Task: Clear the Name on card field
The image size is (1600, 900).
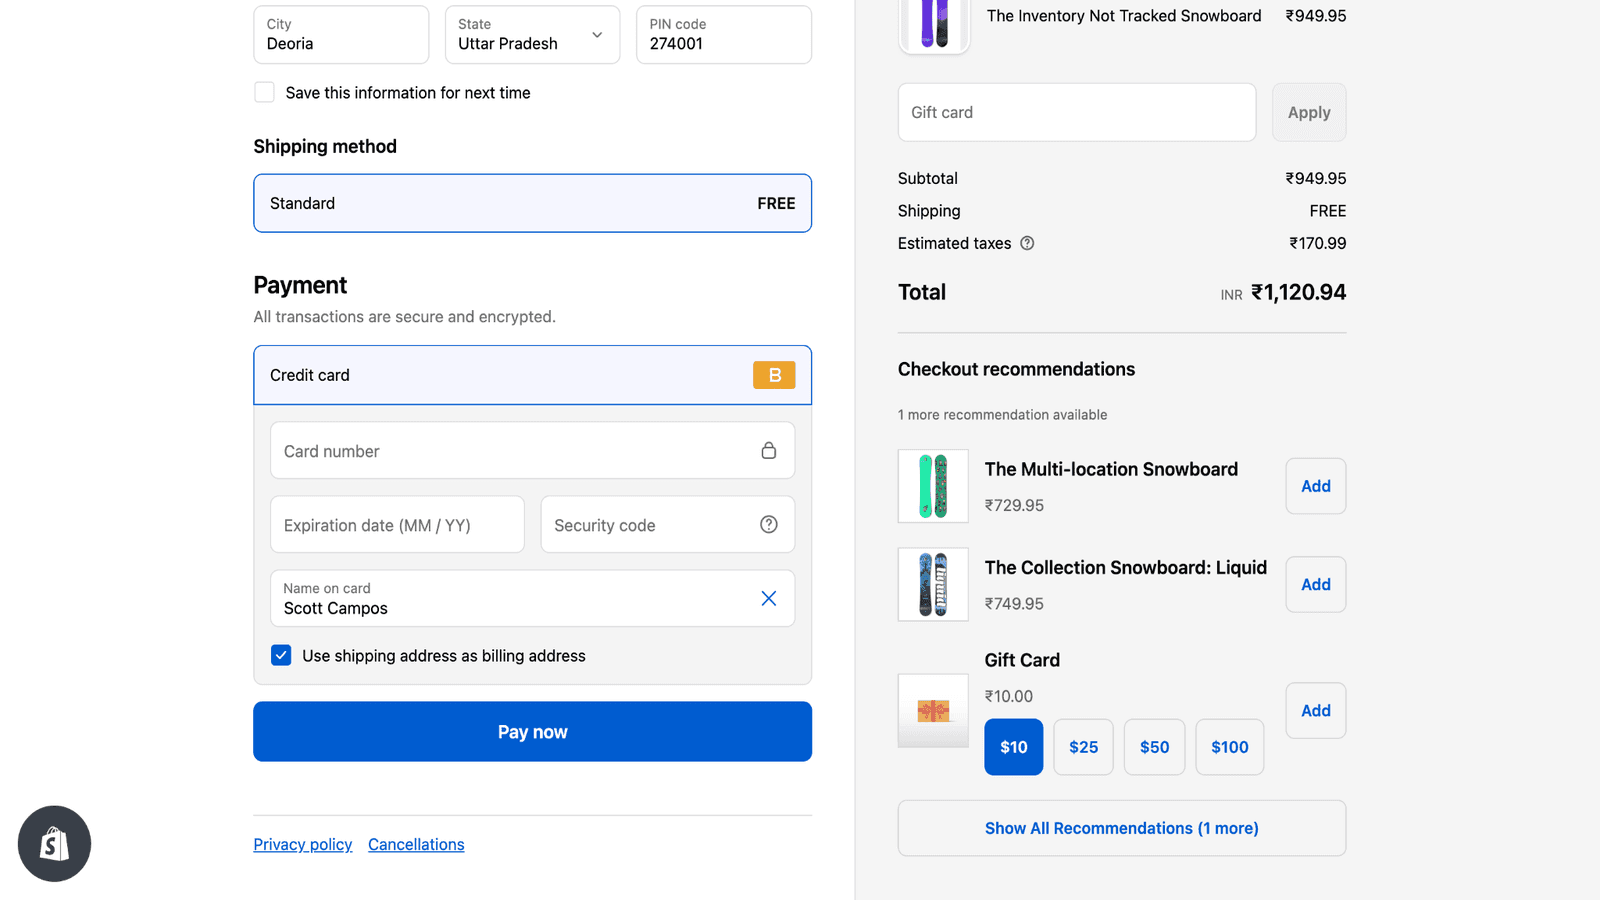Action: pos(768,598)
